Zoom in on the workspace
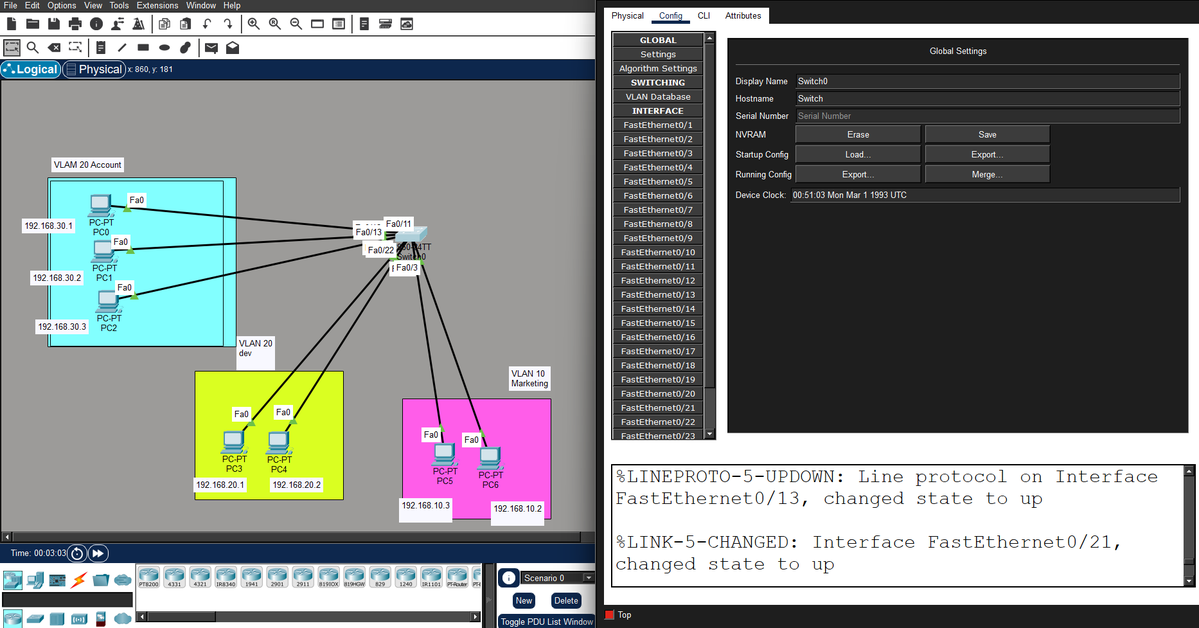The image size is (1199, 628). (x=253, y=24)
